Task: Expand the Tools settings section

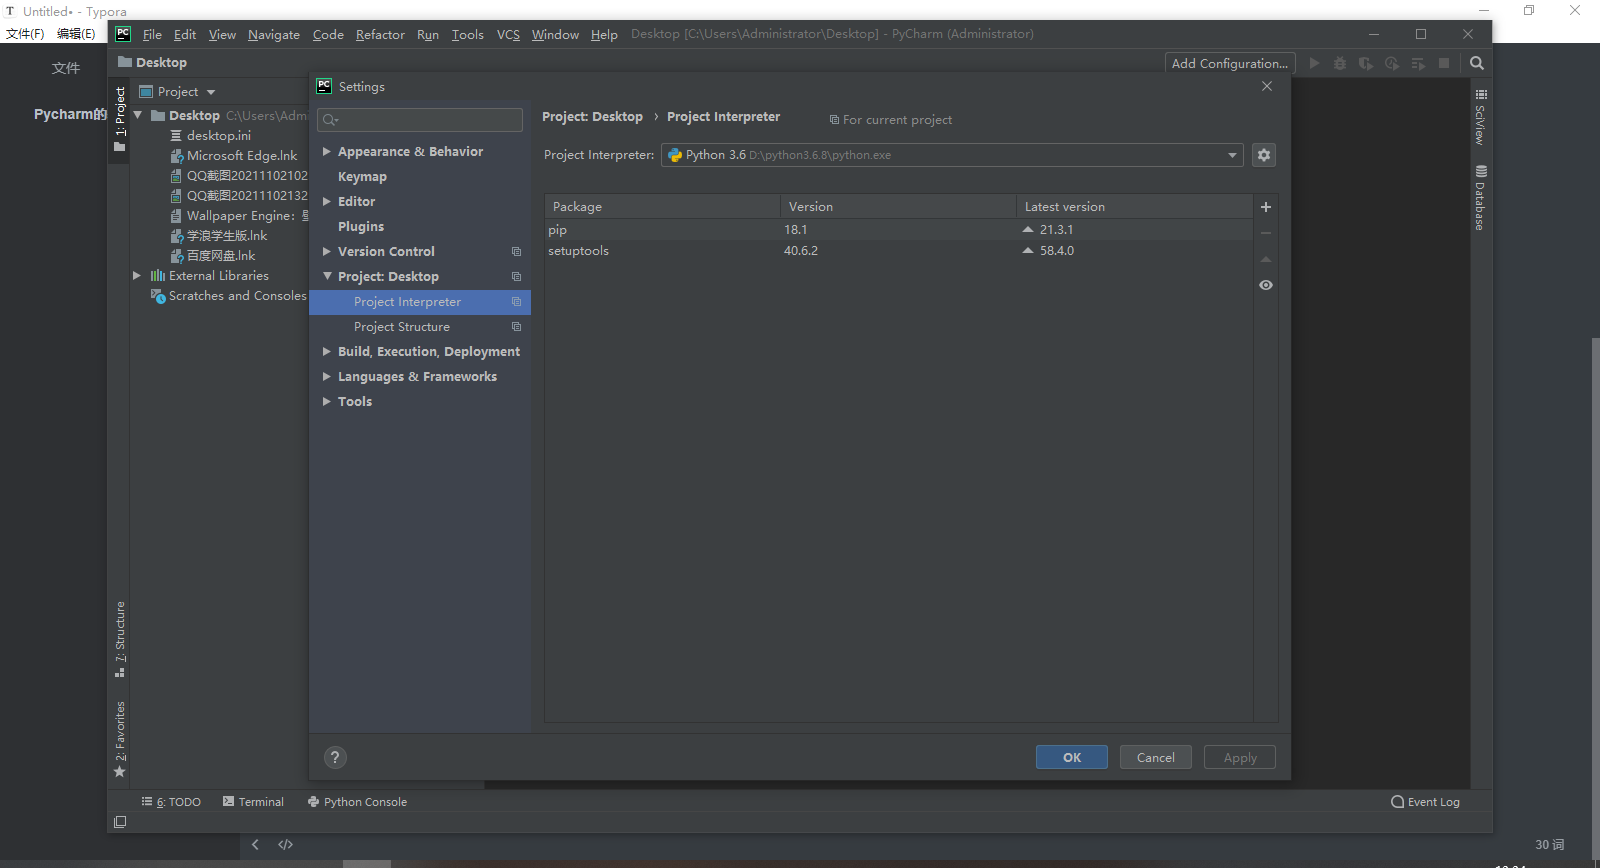Action: tap(326, 402)
